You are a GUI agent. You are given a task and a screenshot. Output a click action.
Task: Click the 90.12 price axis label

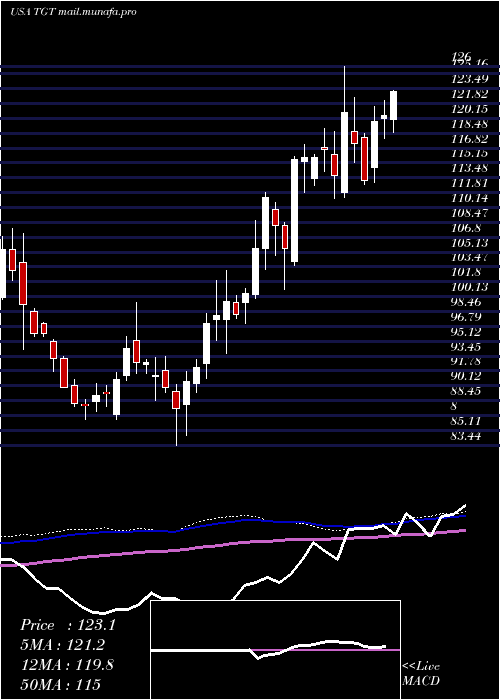click(466, 376)
